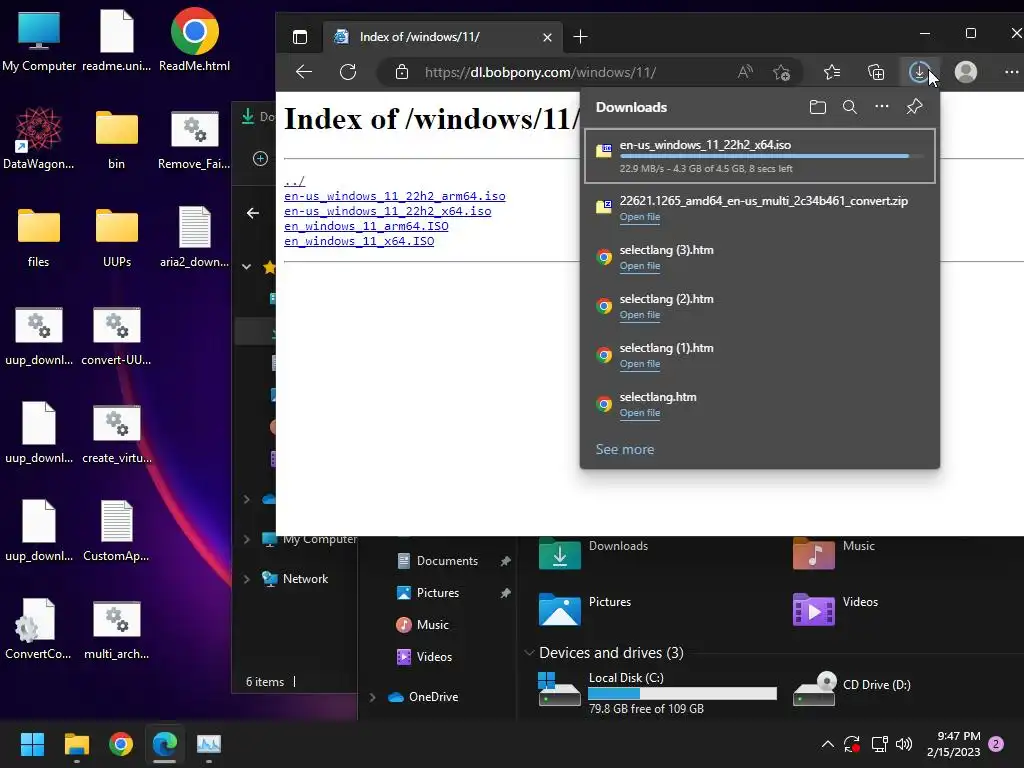
Task: Open file for the convert.zip download
Action: click(x=640, y=217)
